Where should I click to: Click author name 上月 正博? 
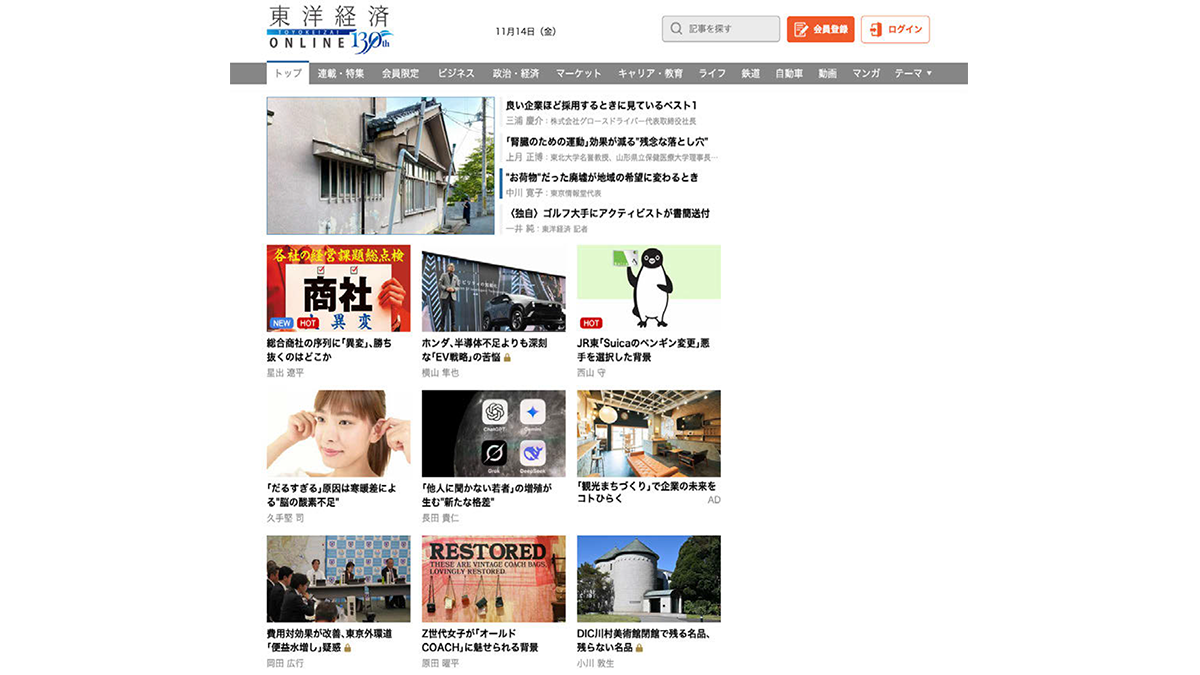tap(524, 157)
